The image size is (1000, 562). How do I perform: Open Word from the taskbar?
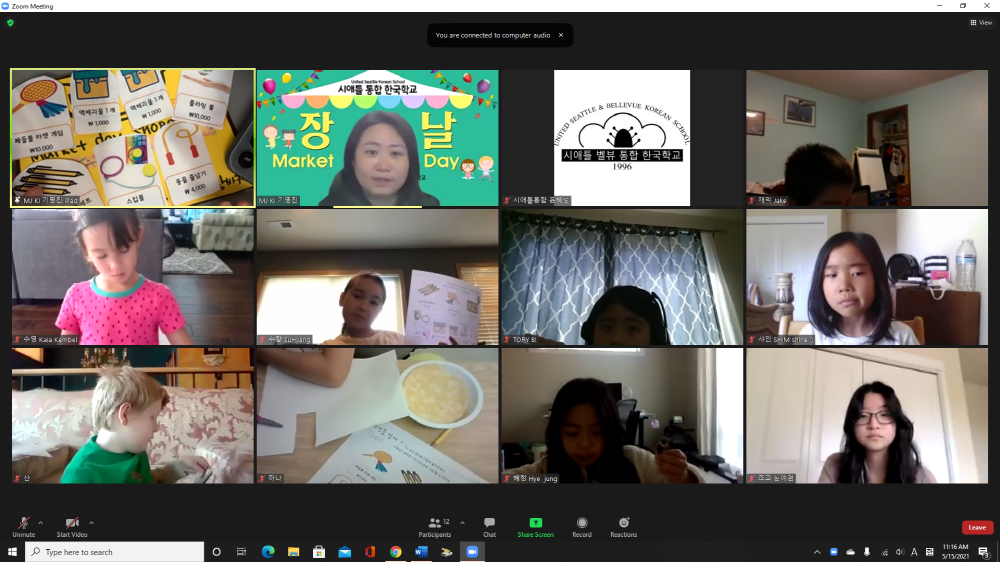coord(421,552)
